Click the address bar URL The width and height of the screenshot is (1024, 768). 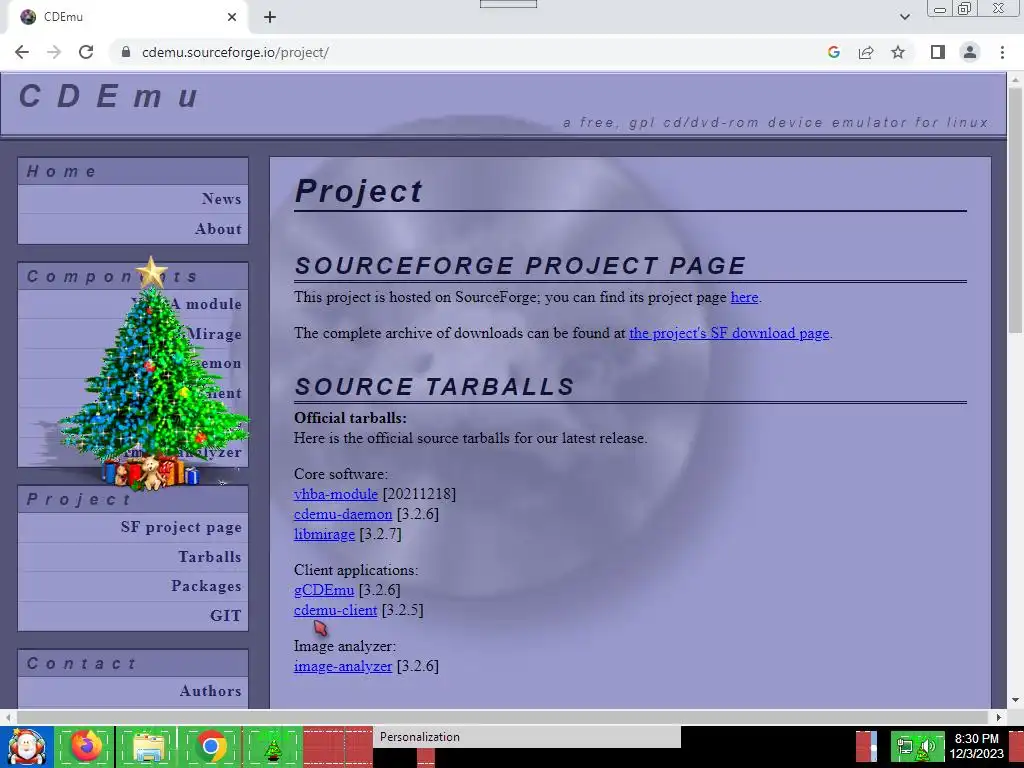click(235, 52)
